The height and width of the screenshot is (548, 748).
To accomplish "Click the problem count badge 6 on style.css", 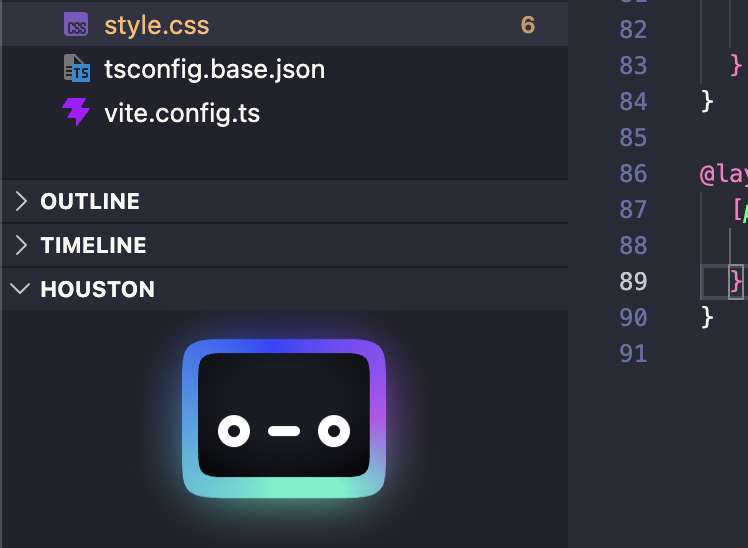I will (x=528, y=25).
